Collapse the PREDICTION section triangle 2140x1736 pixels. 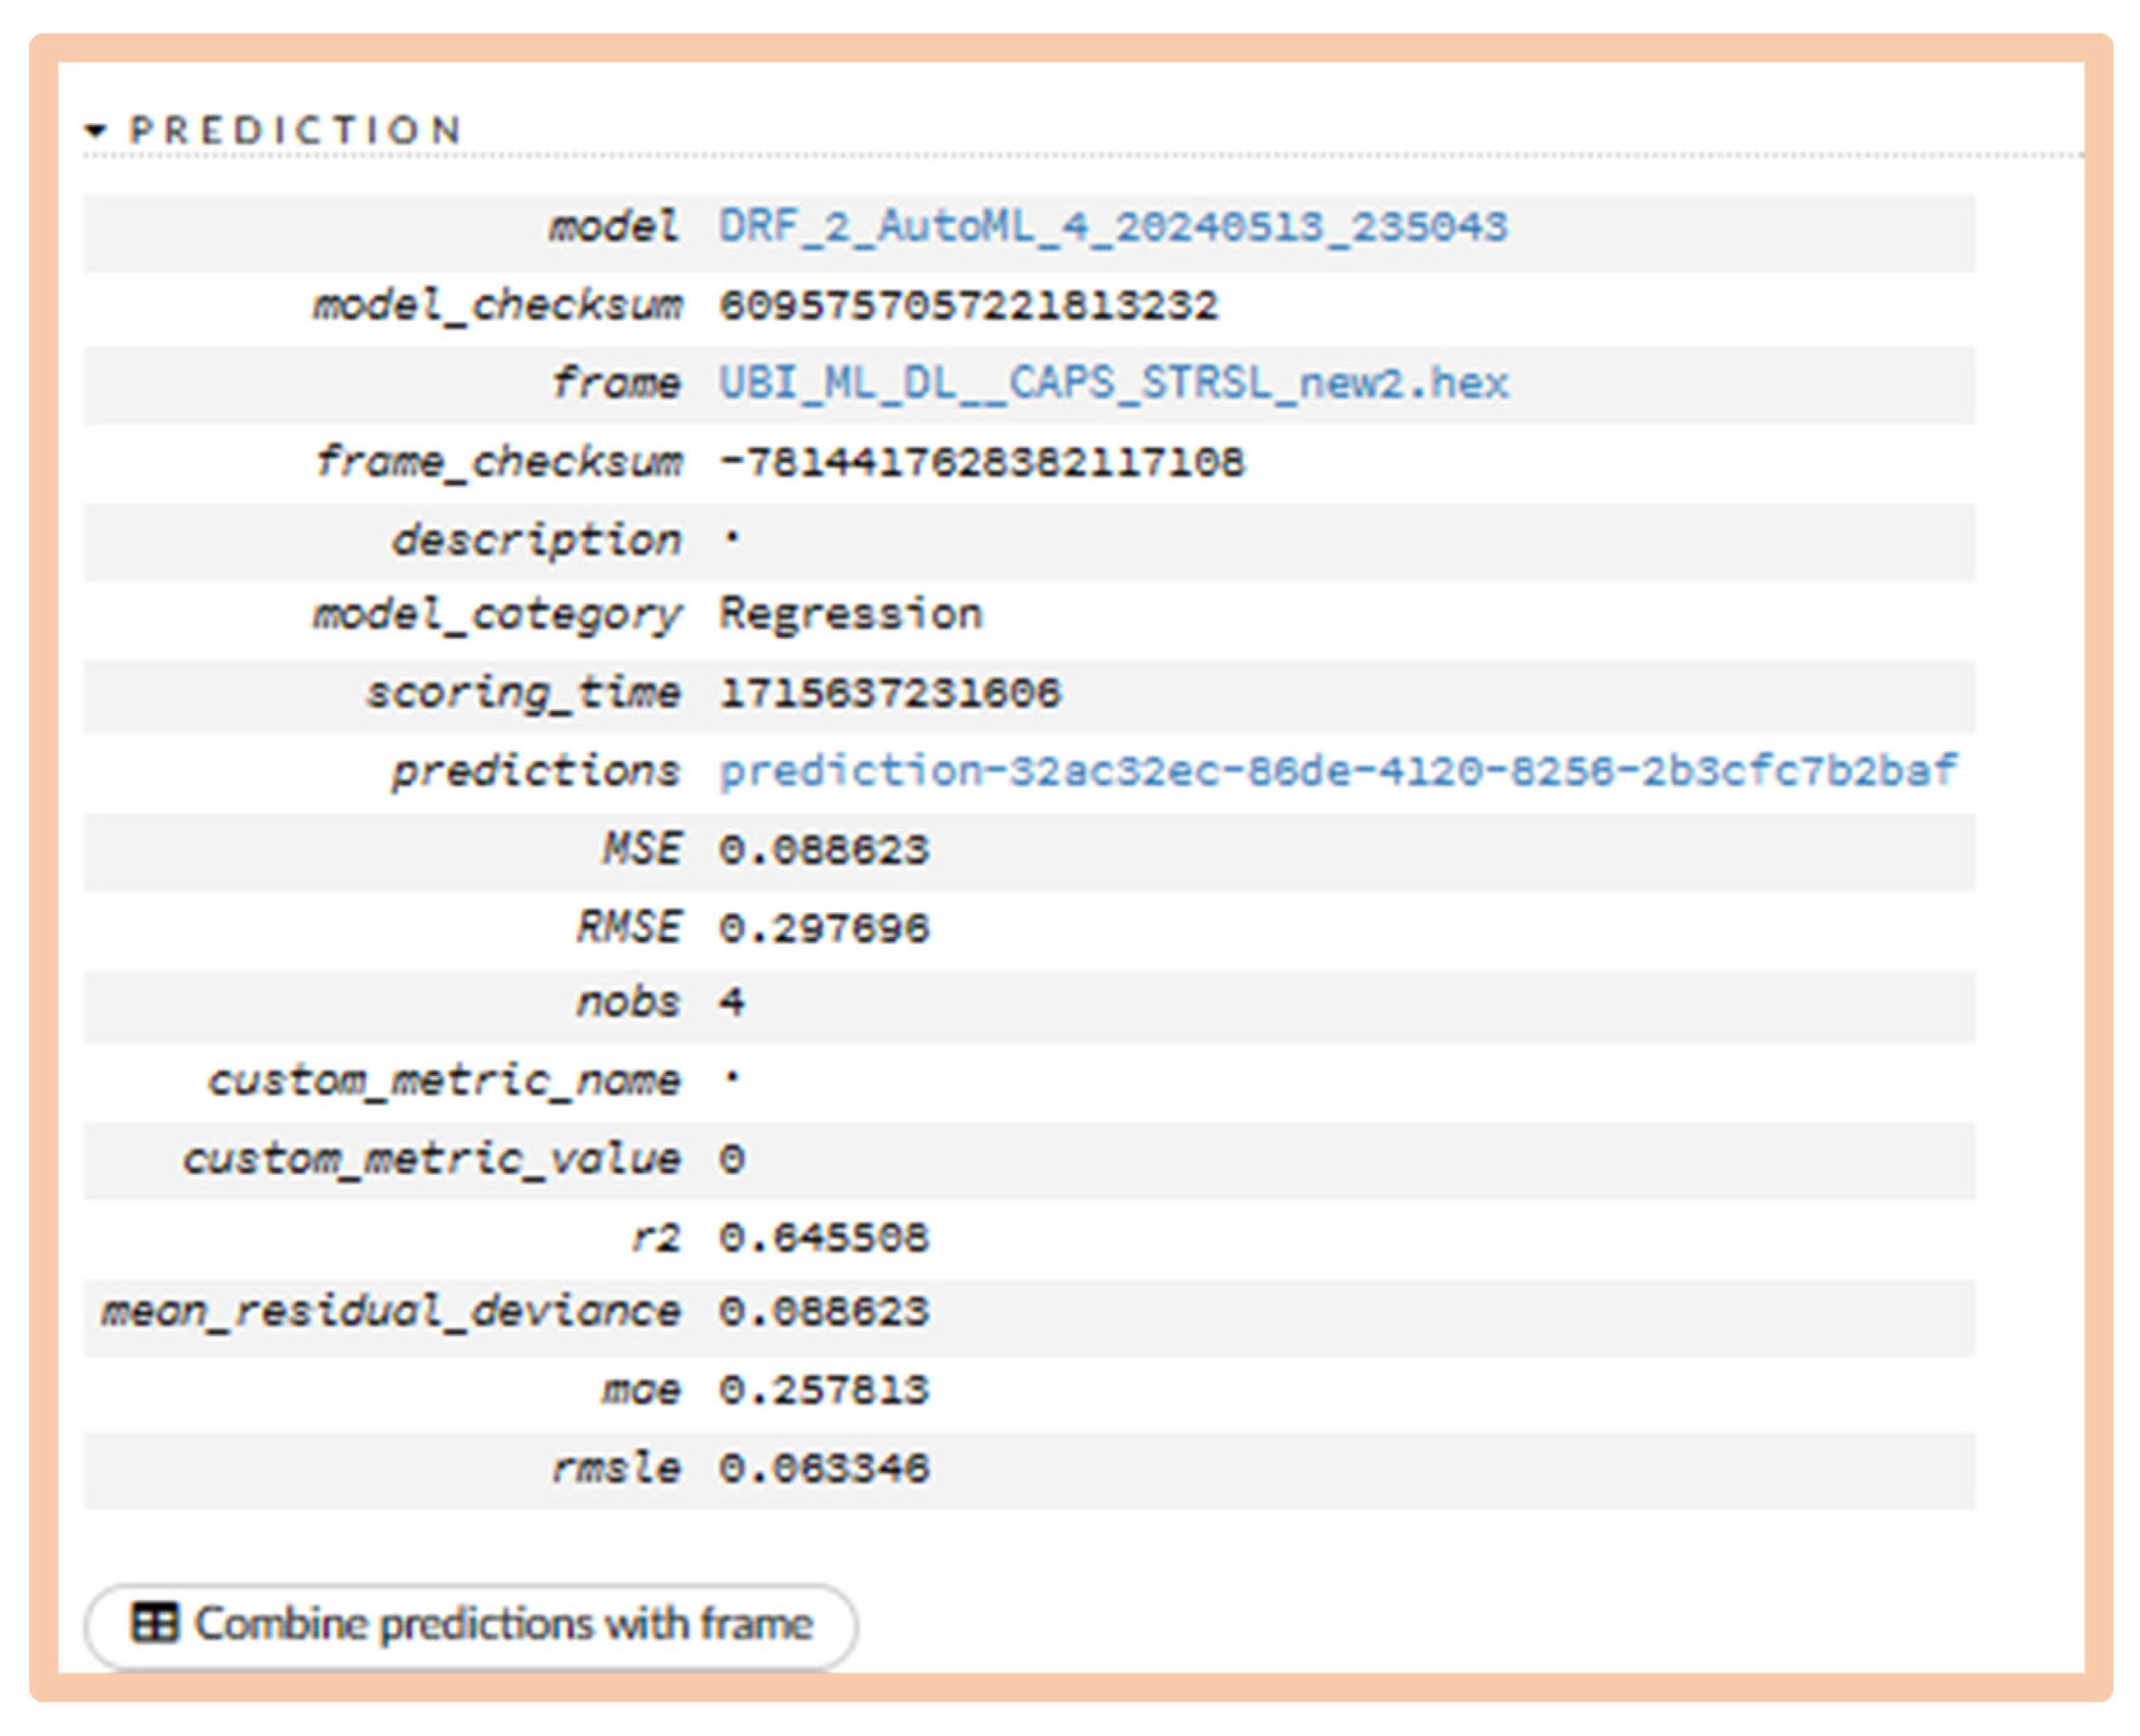pyautogui.click(x=96, y=130)
